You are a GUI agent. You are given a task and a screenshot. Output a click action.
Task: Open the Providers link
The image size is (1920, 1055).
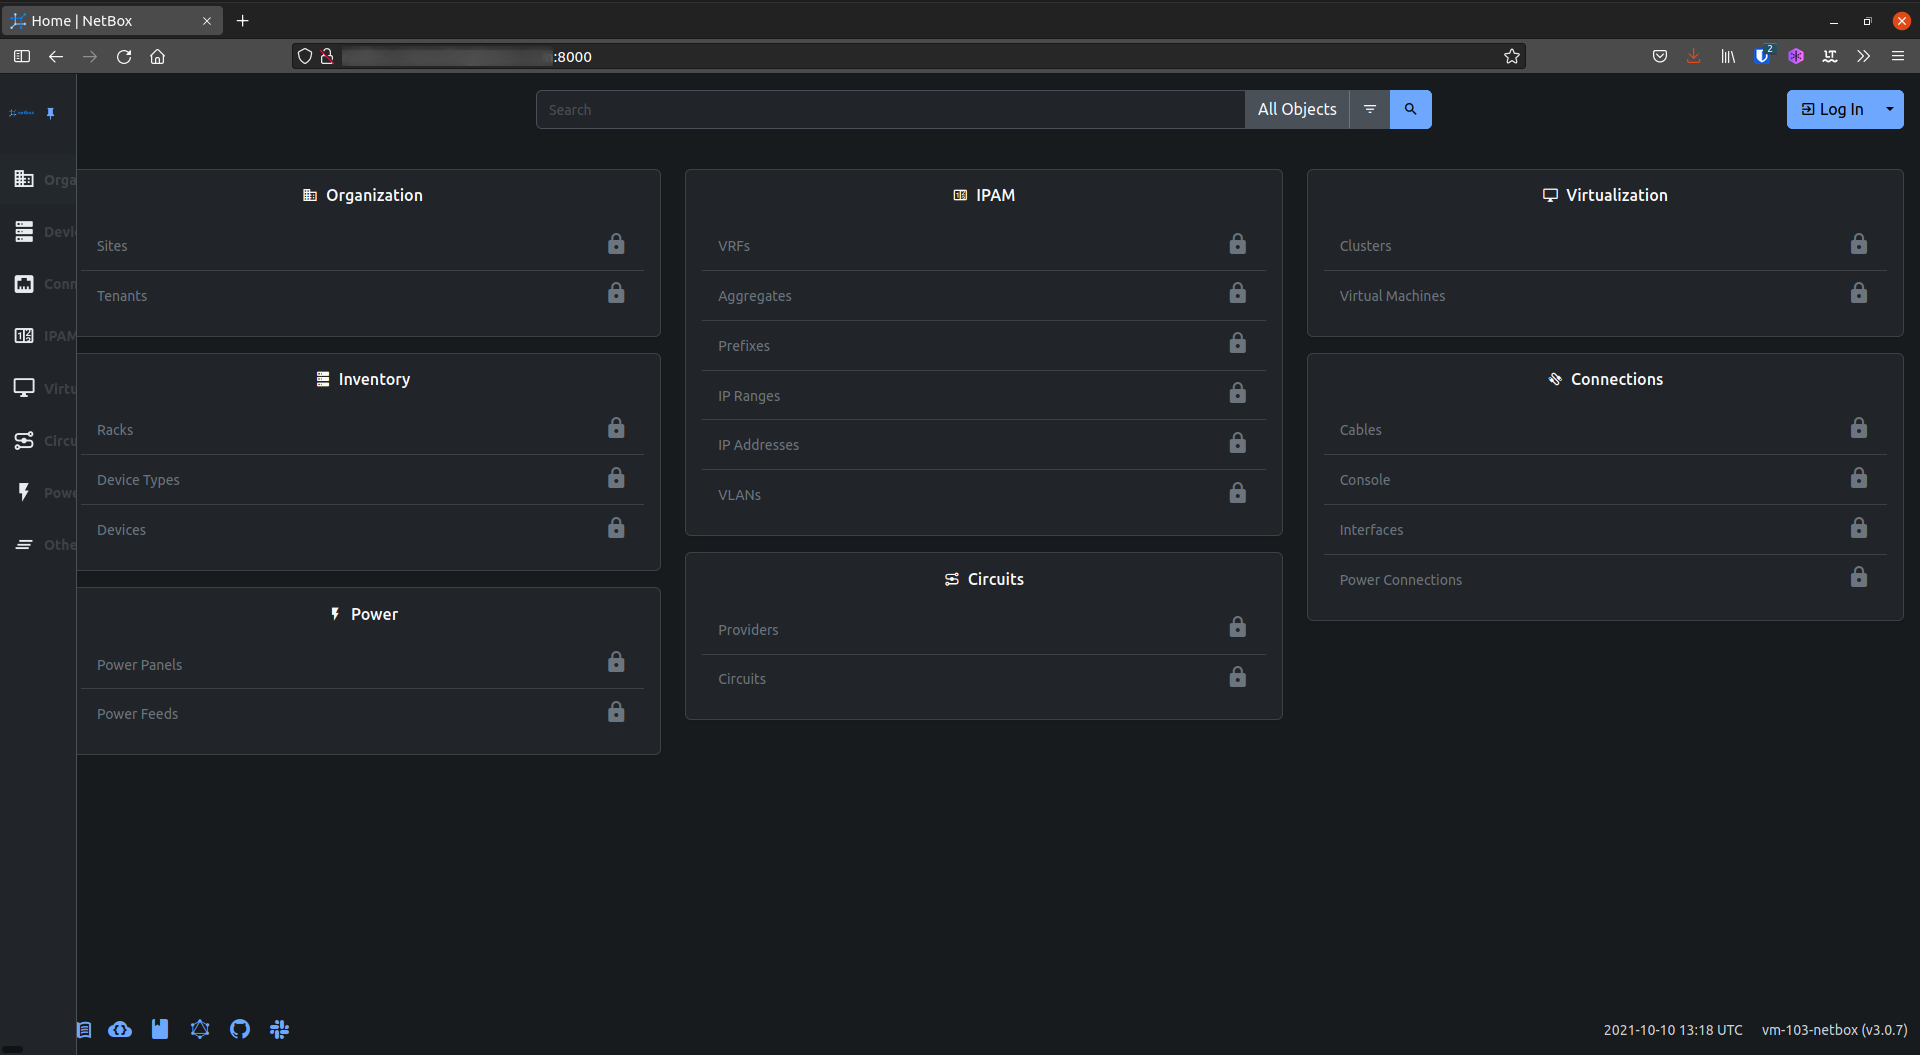point(748,630)
